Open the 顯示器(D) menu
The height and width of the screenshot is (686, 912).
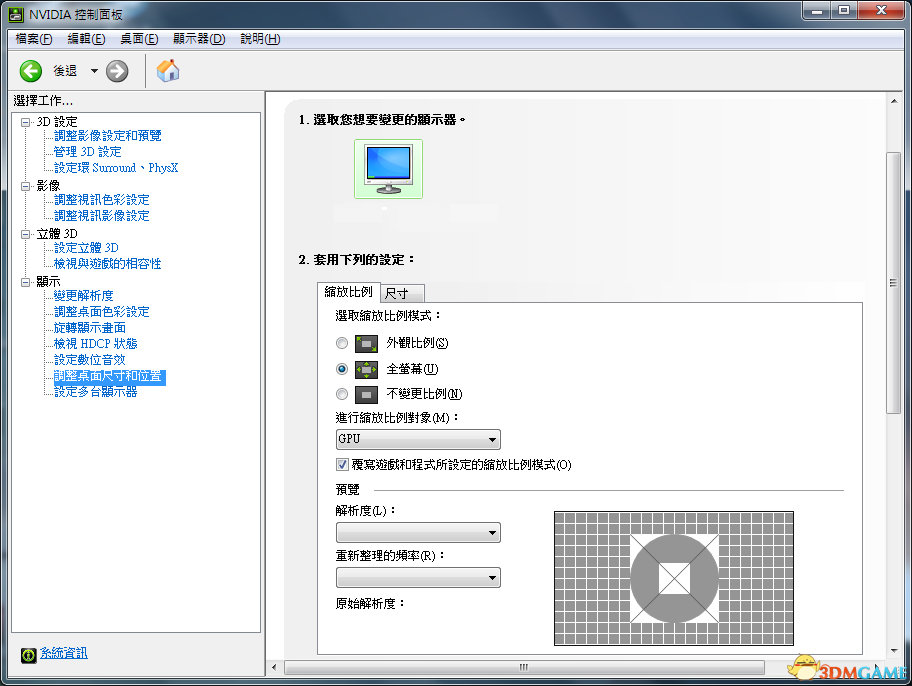pos(199,38)
